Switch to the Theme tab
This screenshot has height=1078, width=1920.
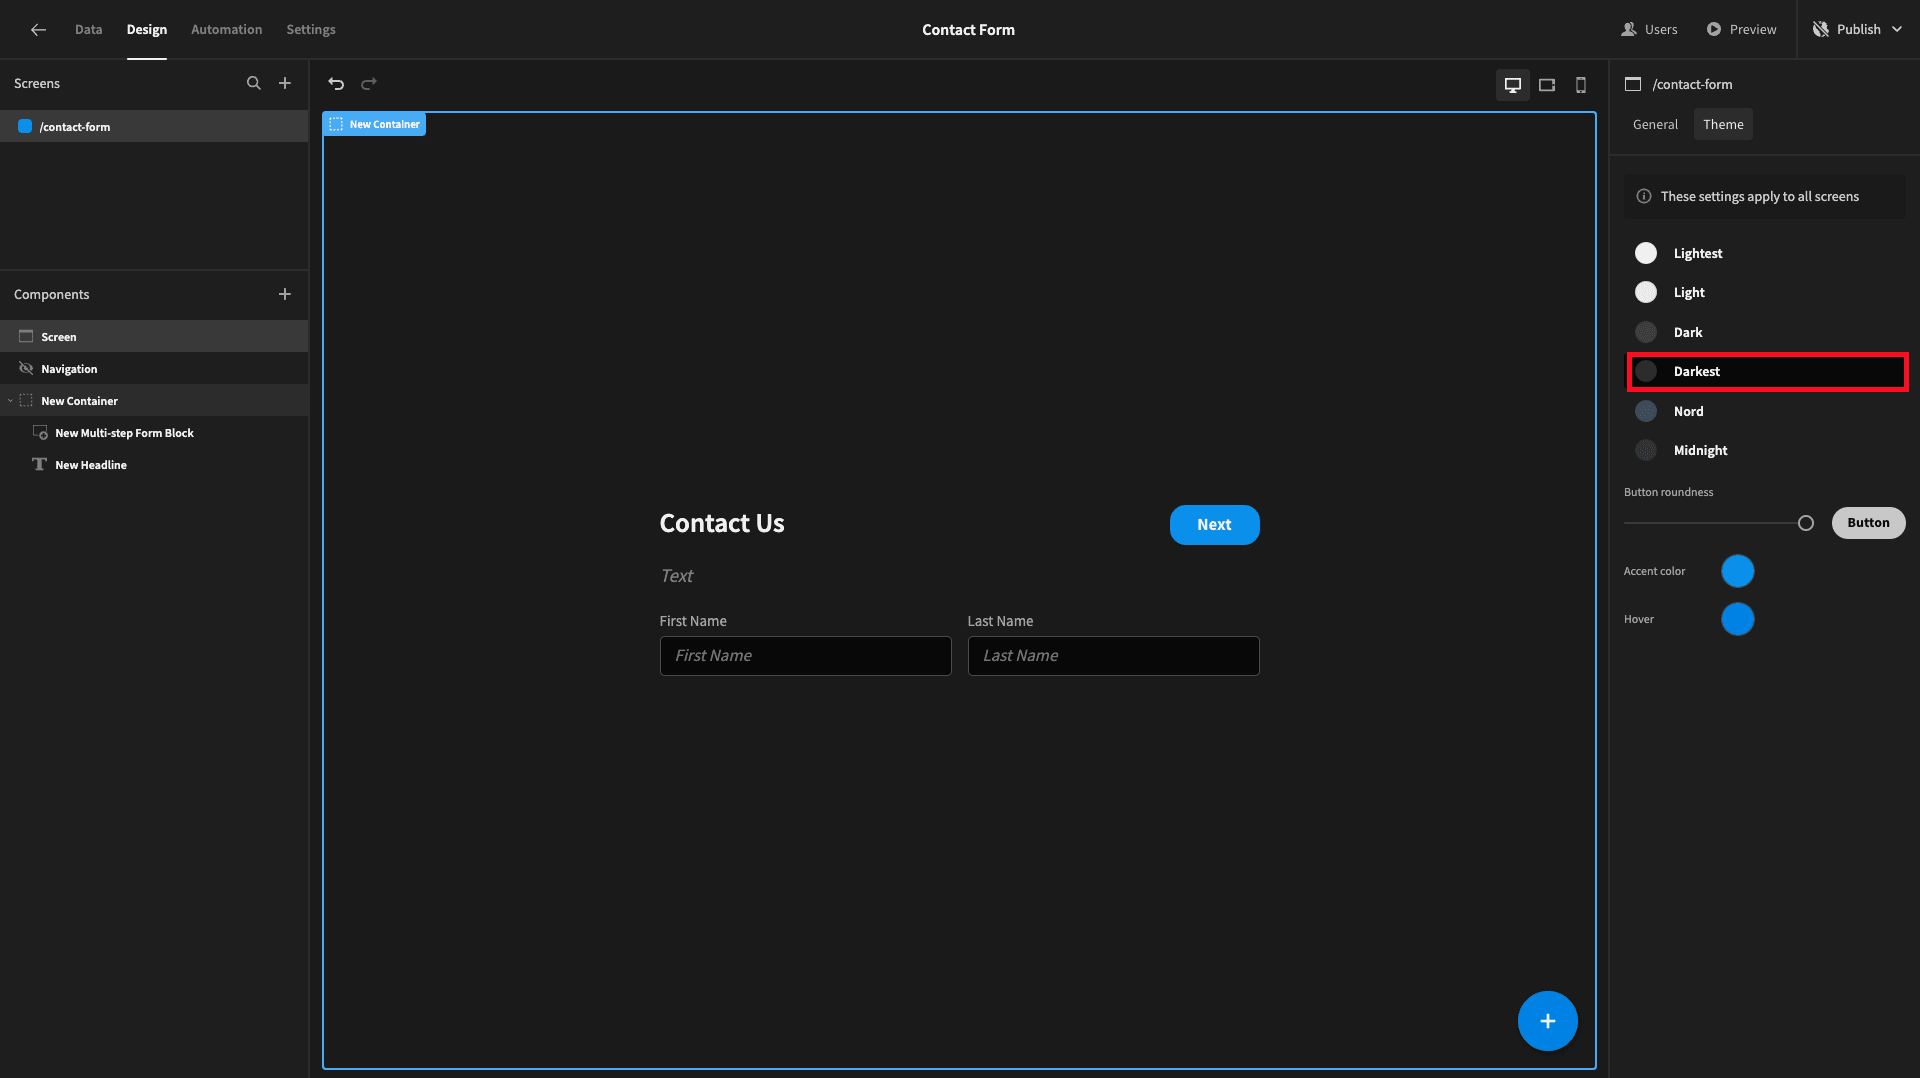tap(1723, 125)
